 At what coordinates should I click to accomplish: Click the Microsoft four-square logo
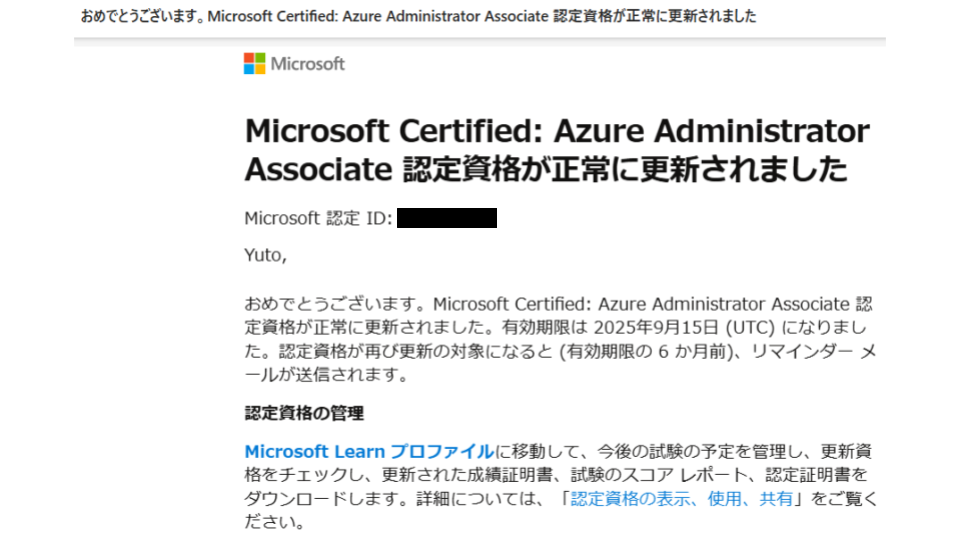pos(255,64)
